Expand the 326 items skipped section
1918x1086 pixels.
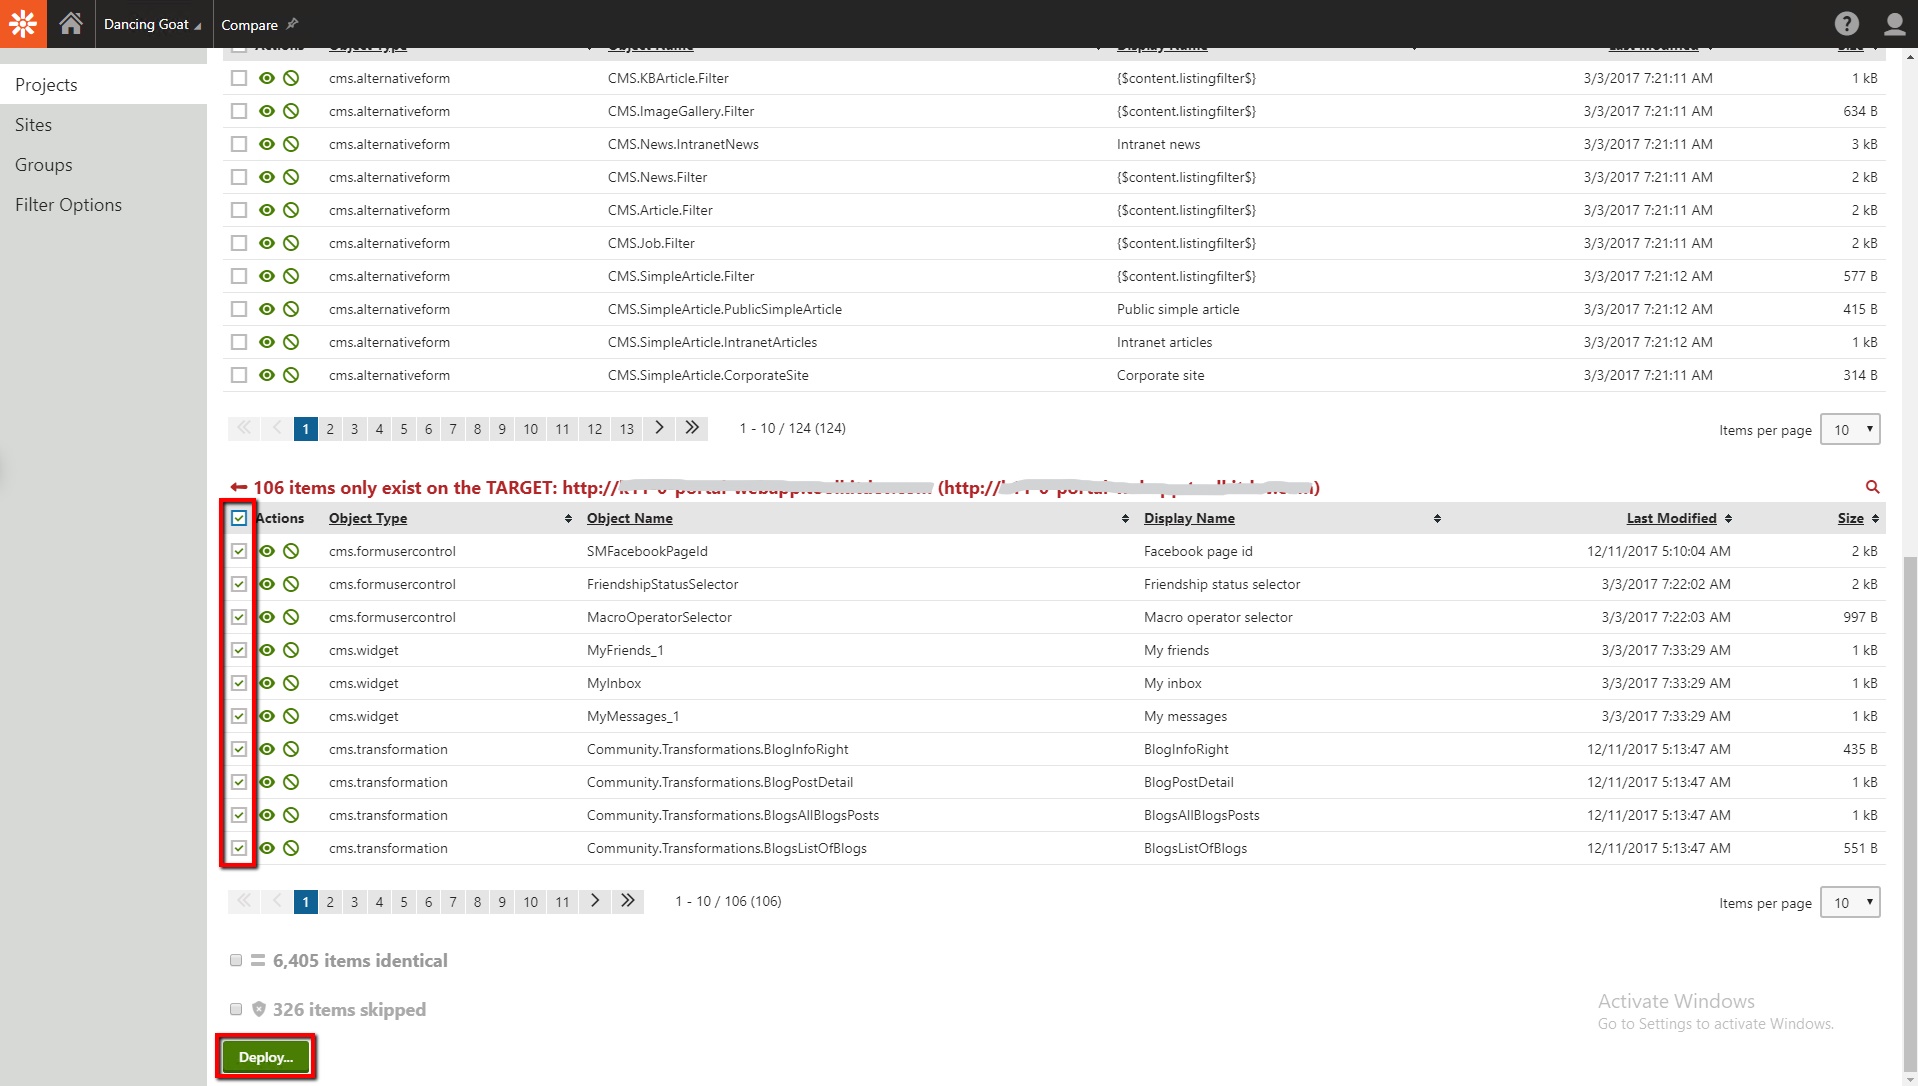349,1009
